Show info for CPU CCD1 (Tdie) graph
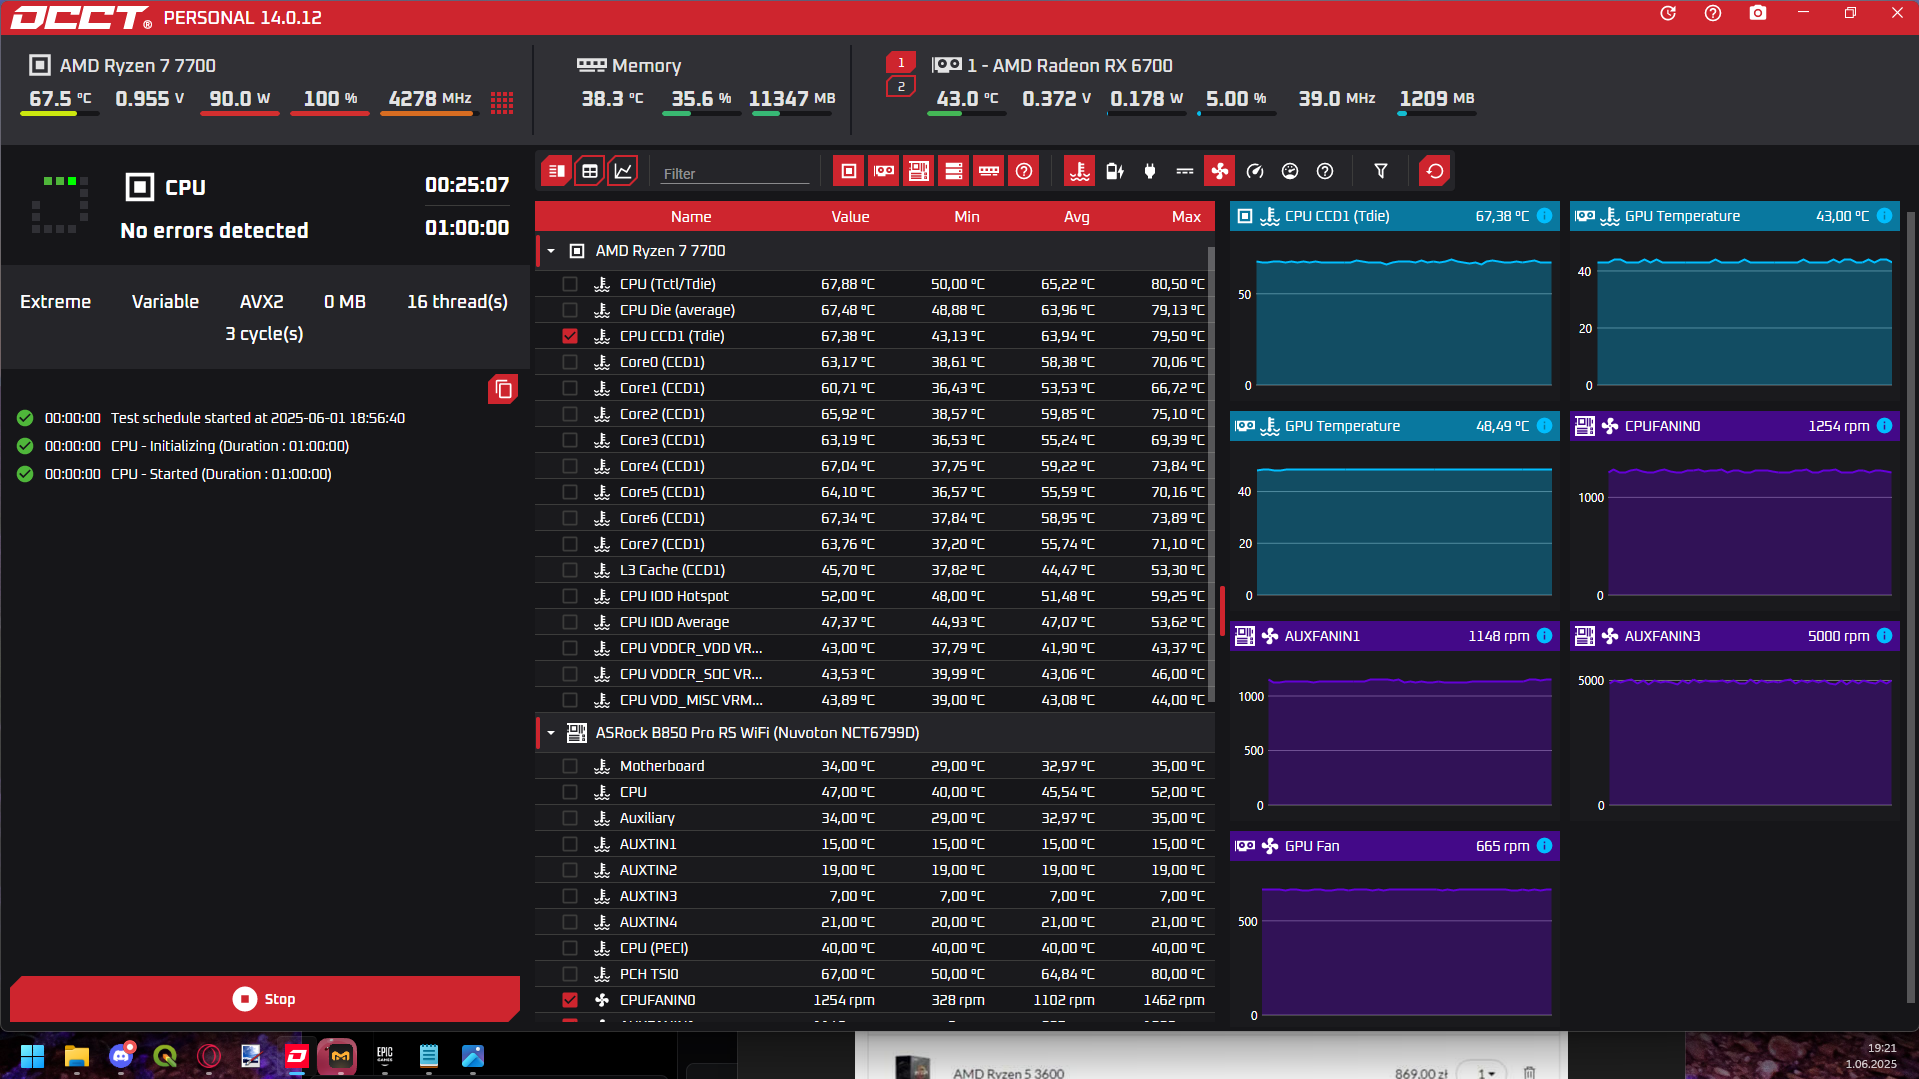This screenshot has width=1919, height=1079. coord(1544,216)
